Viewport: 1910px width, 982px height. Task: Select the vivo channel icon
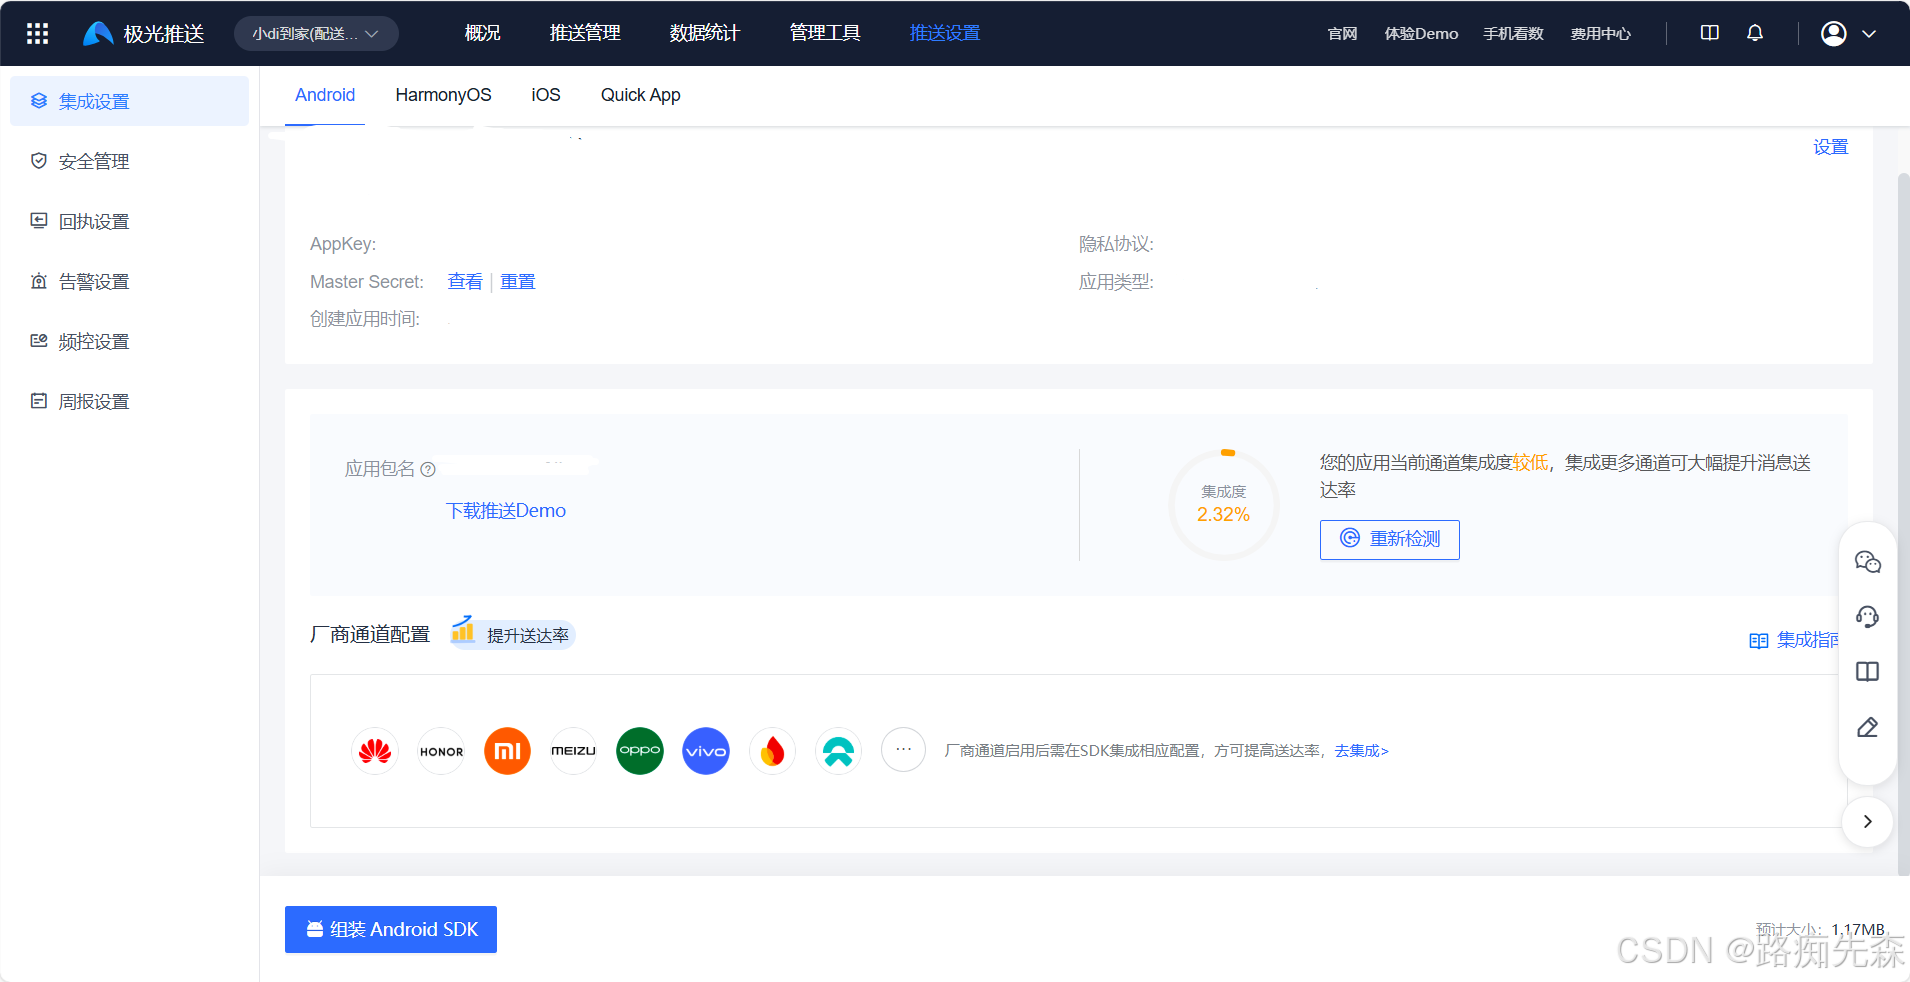705,751
